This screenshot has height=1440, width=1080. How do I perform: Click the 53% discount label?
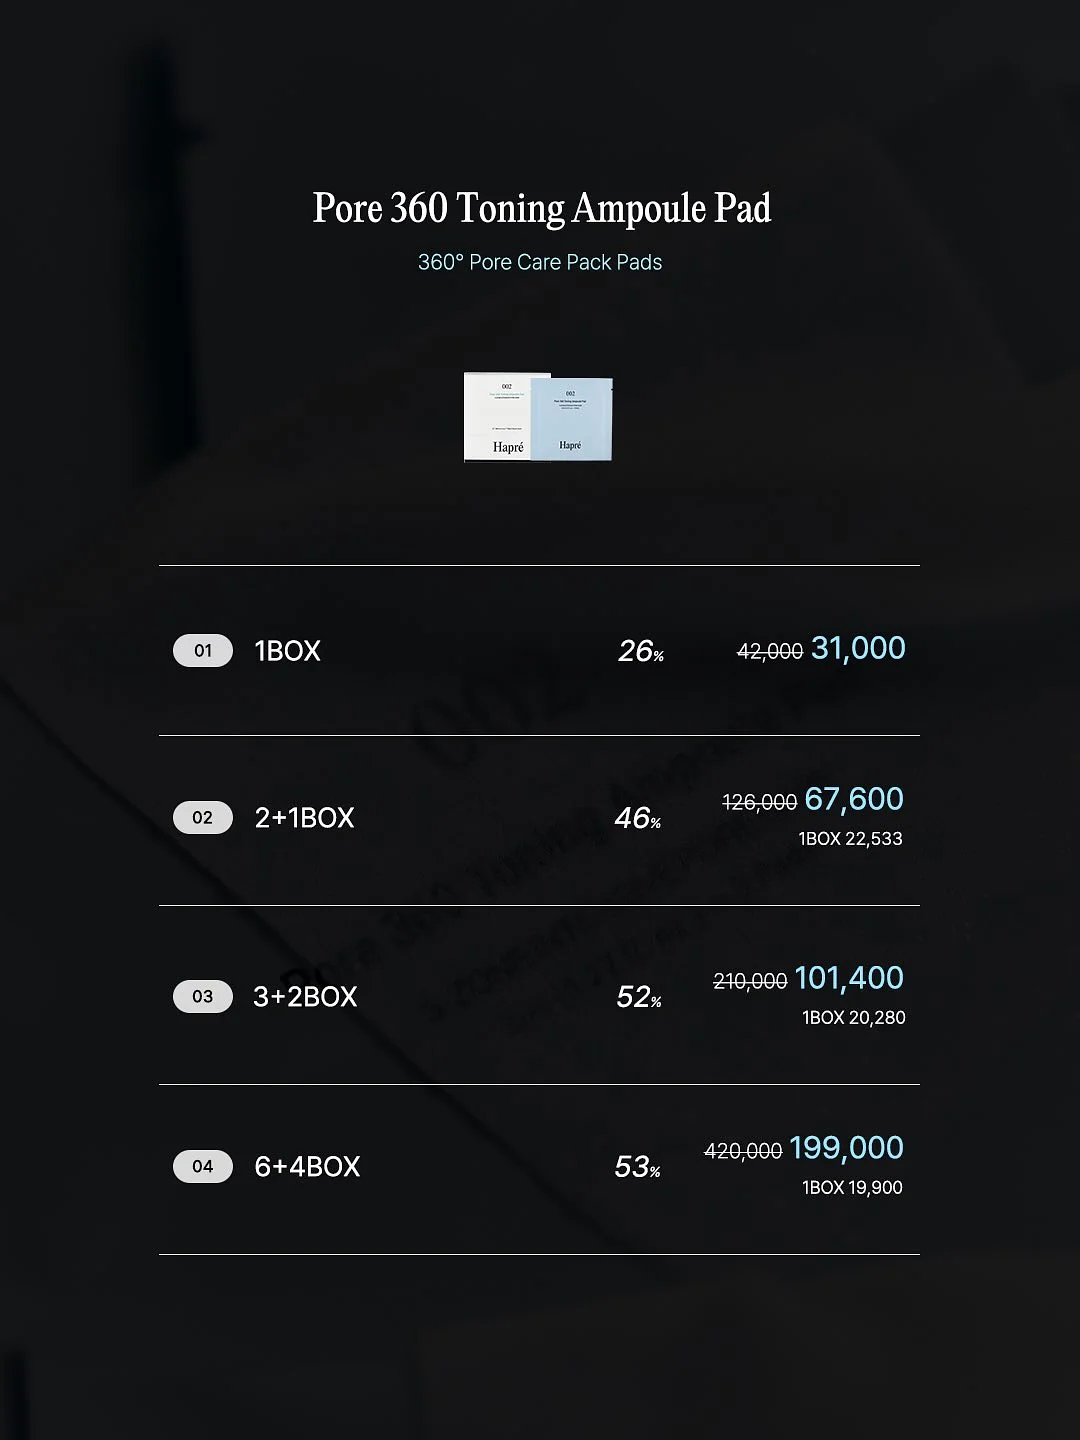pyautogui.click(x=638, y=1168)
